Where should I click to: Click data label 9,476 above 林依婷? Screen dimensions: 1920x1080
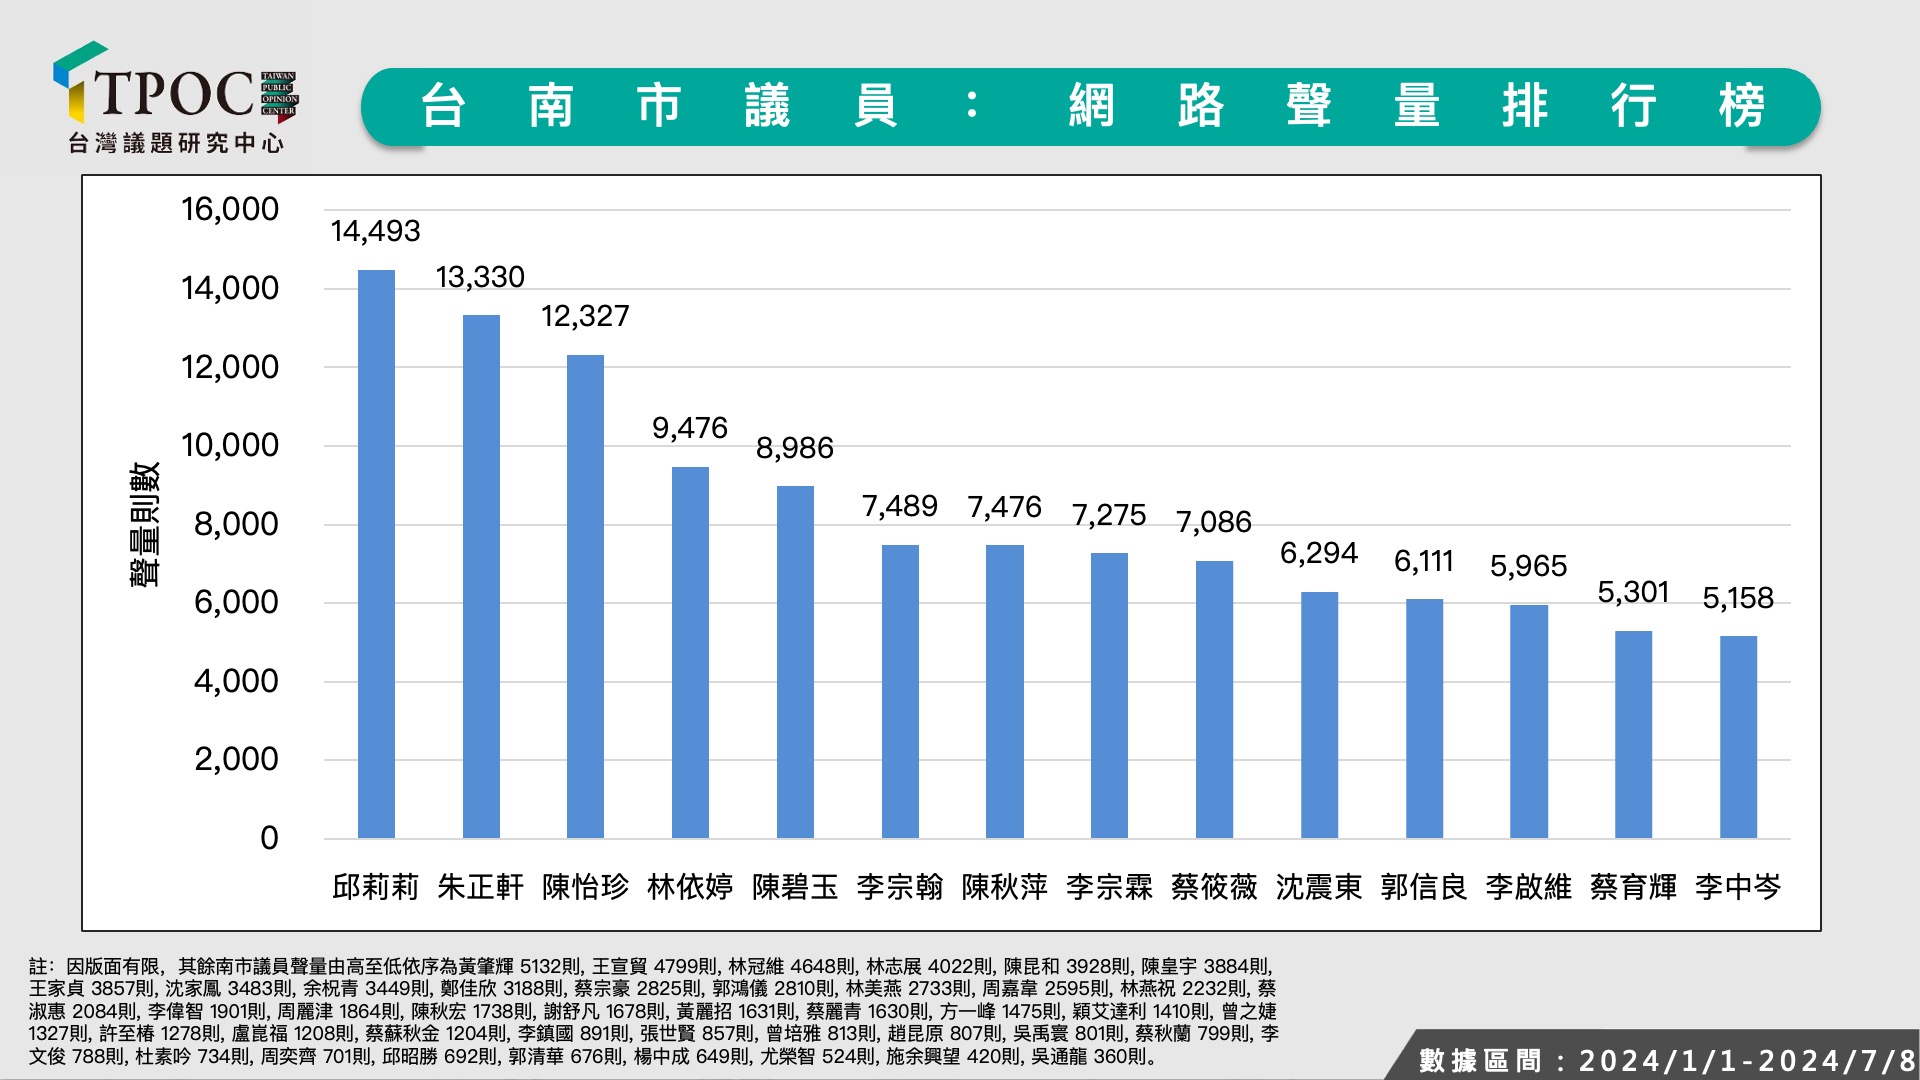689,428
